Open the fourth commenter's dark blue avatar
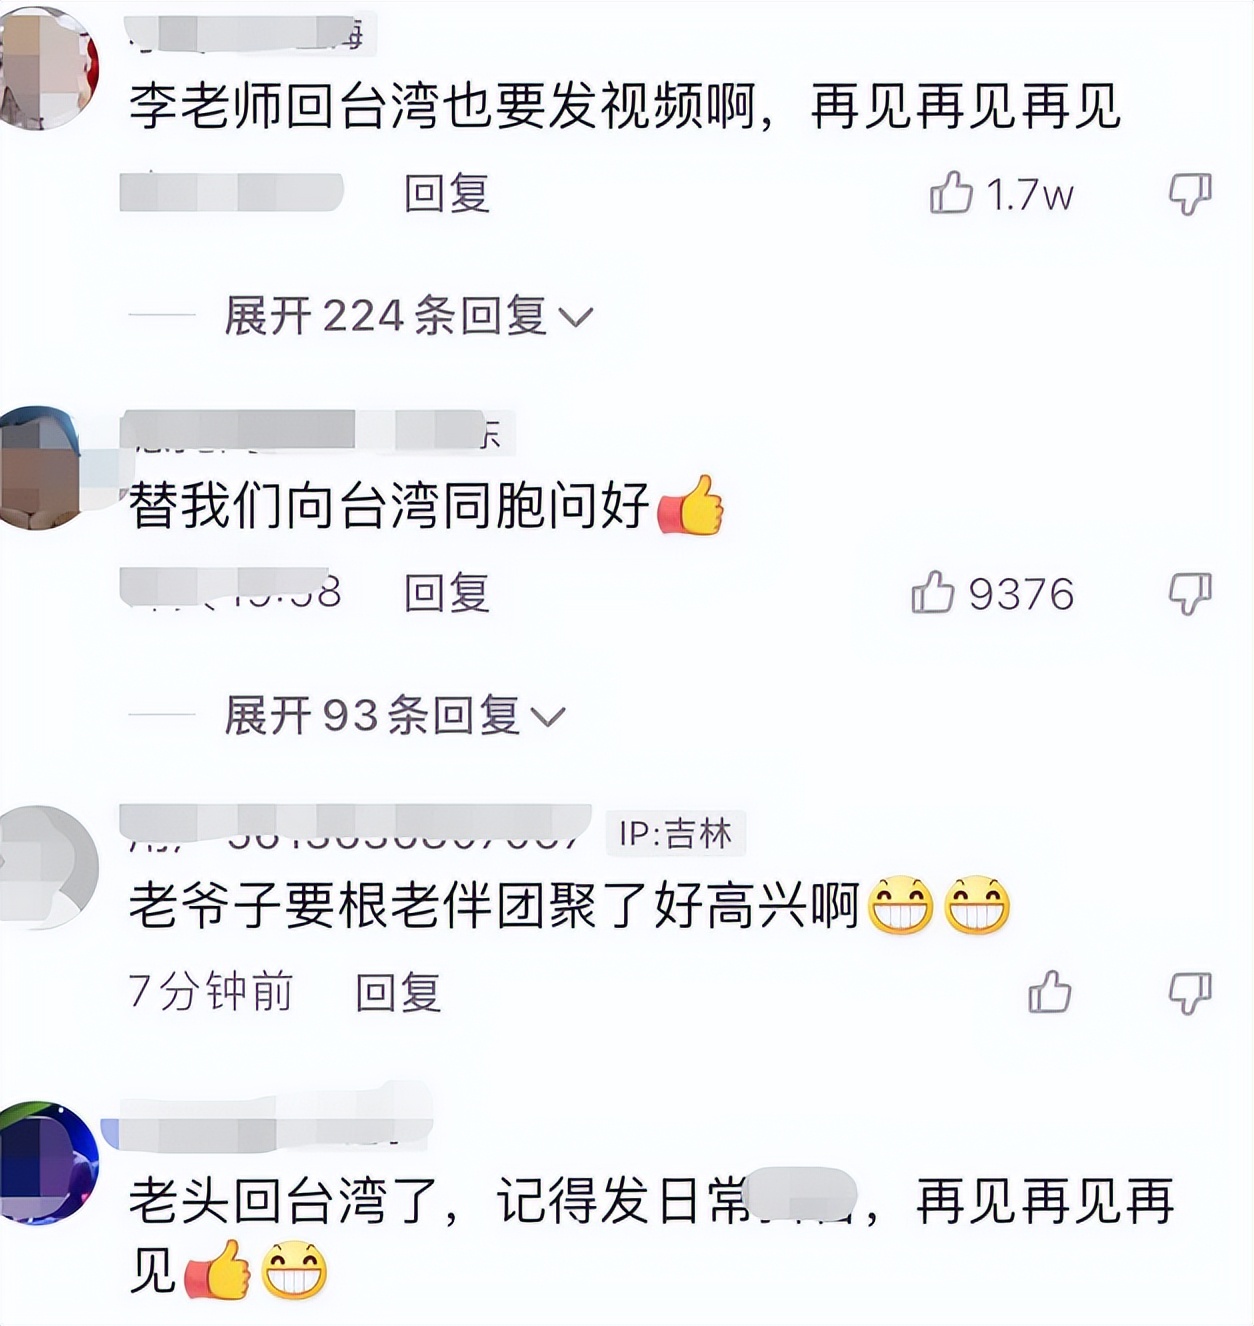Screen dimensions: 1254x1326 pyautogui.click(x=46, y=1163)
